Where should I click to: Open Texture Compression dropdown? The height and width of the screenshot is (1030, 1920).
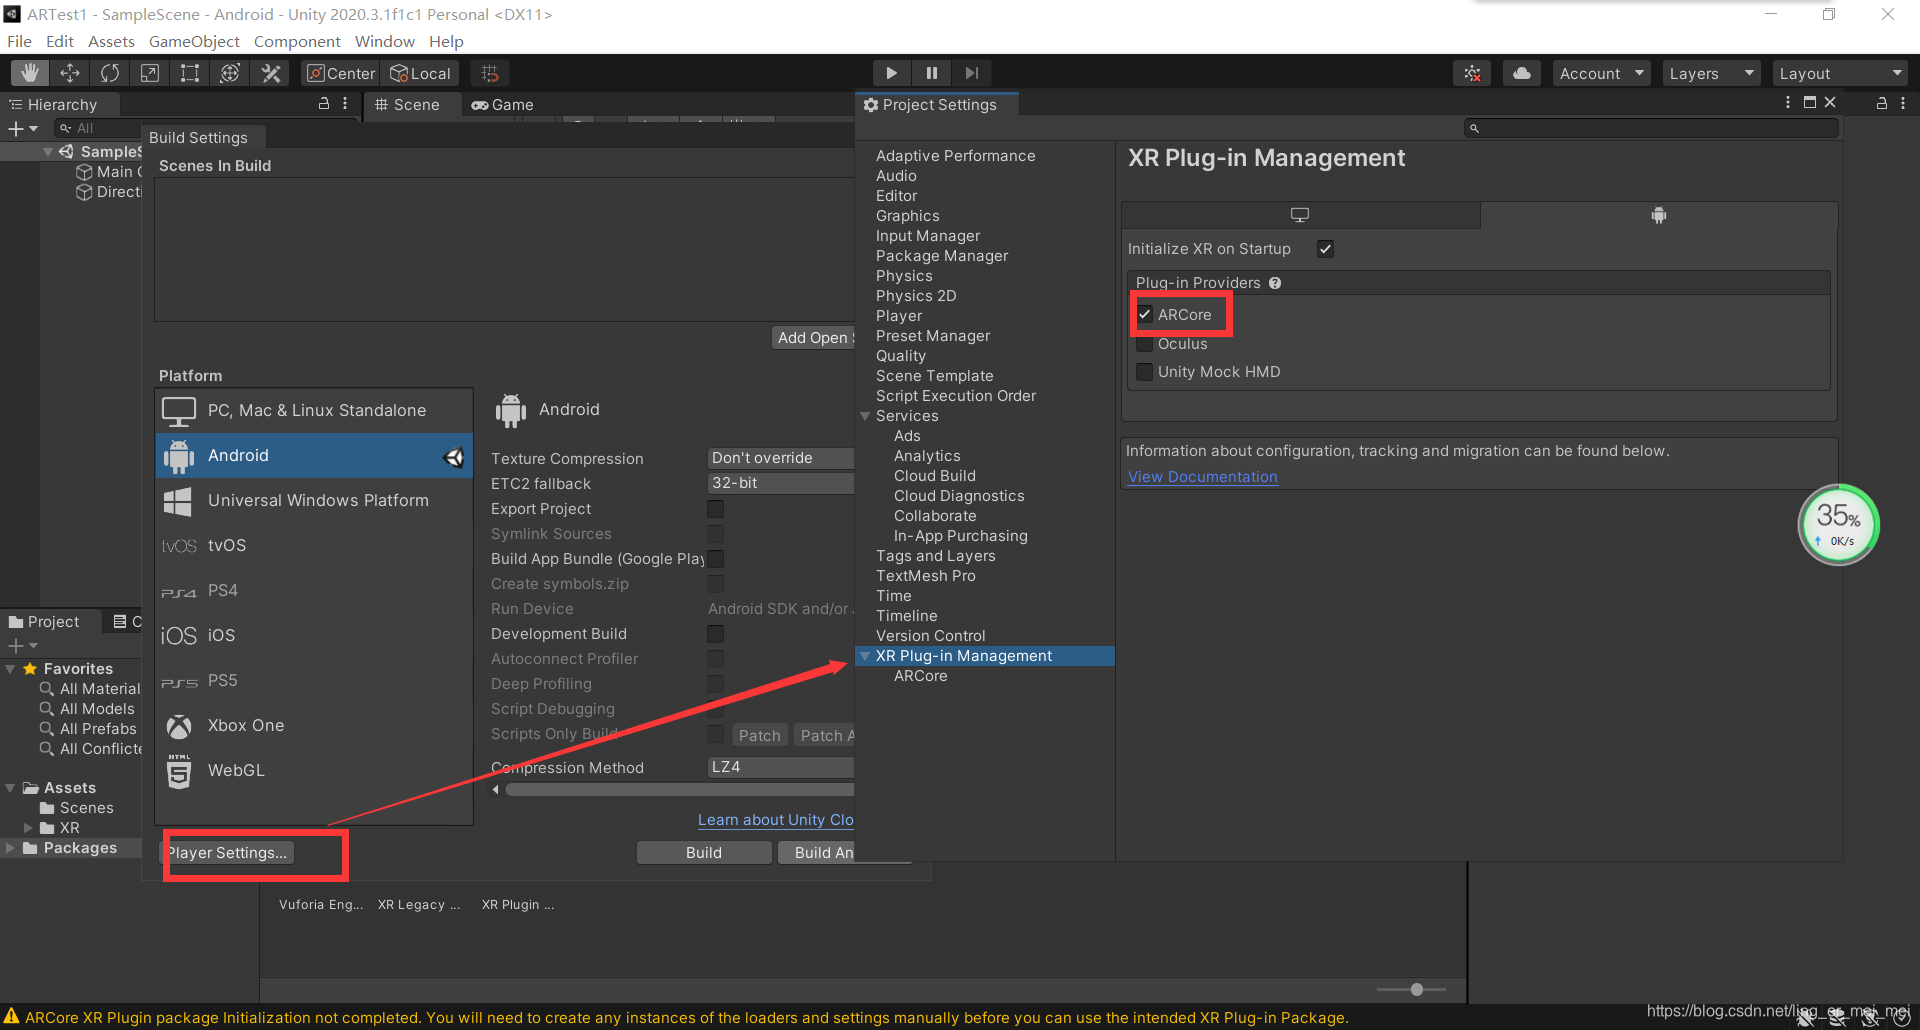coord(780,458)
